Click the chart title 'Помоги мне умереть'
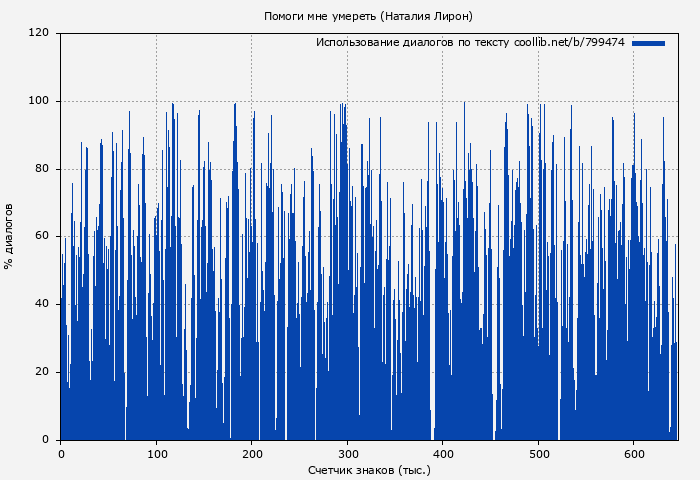 pos(368,16)
